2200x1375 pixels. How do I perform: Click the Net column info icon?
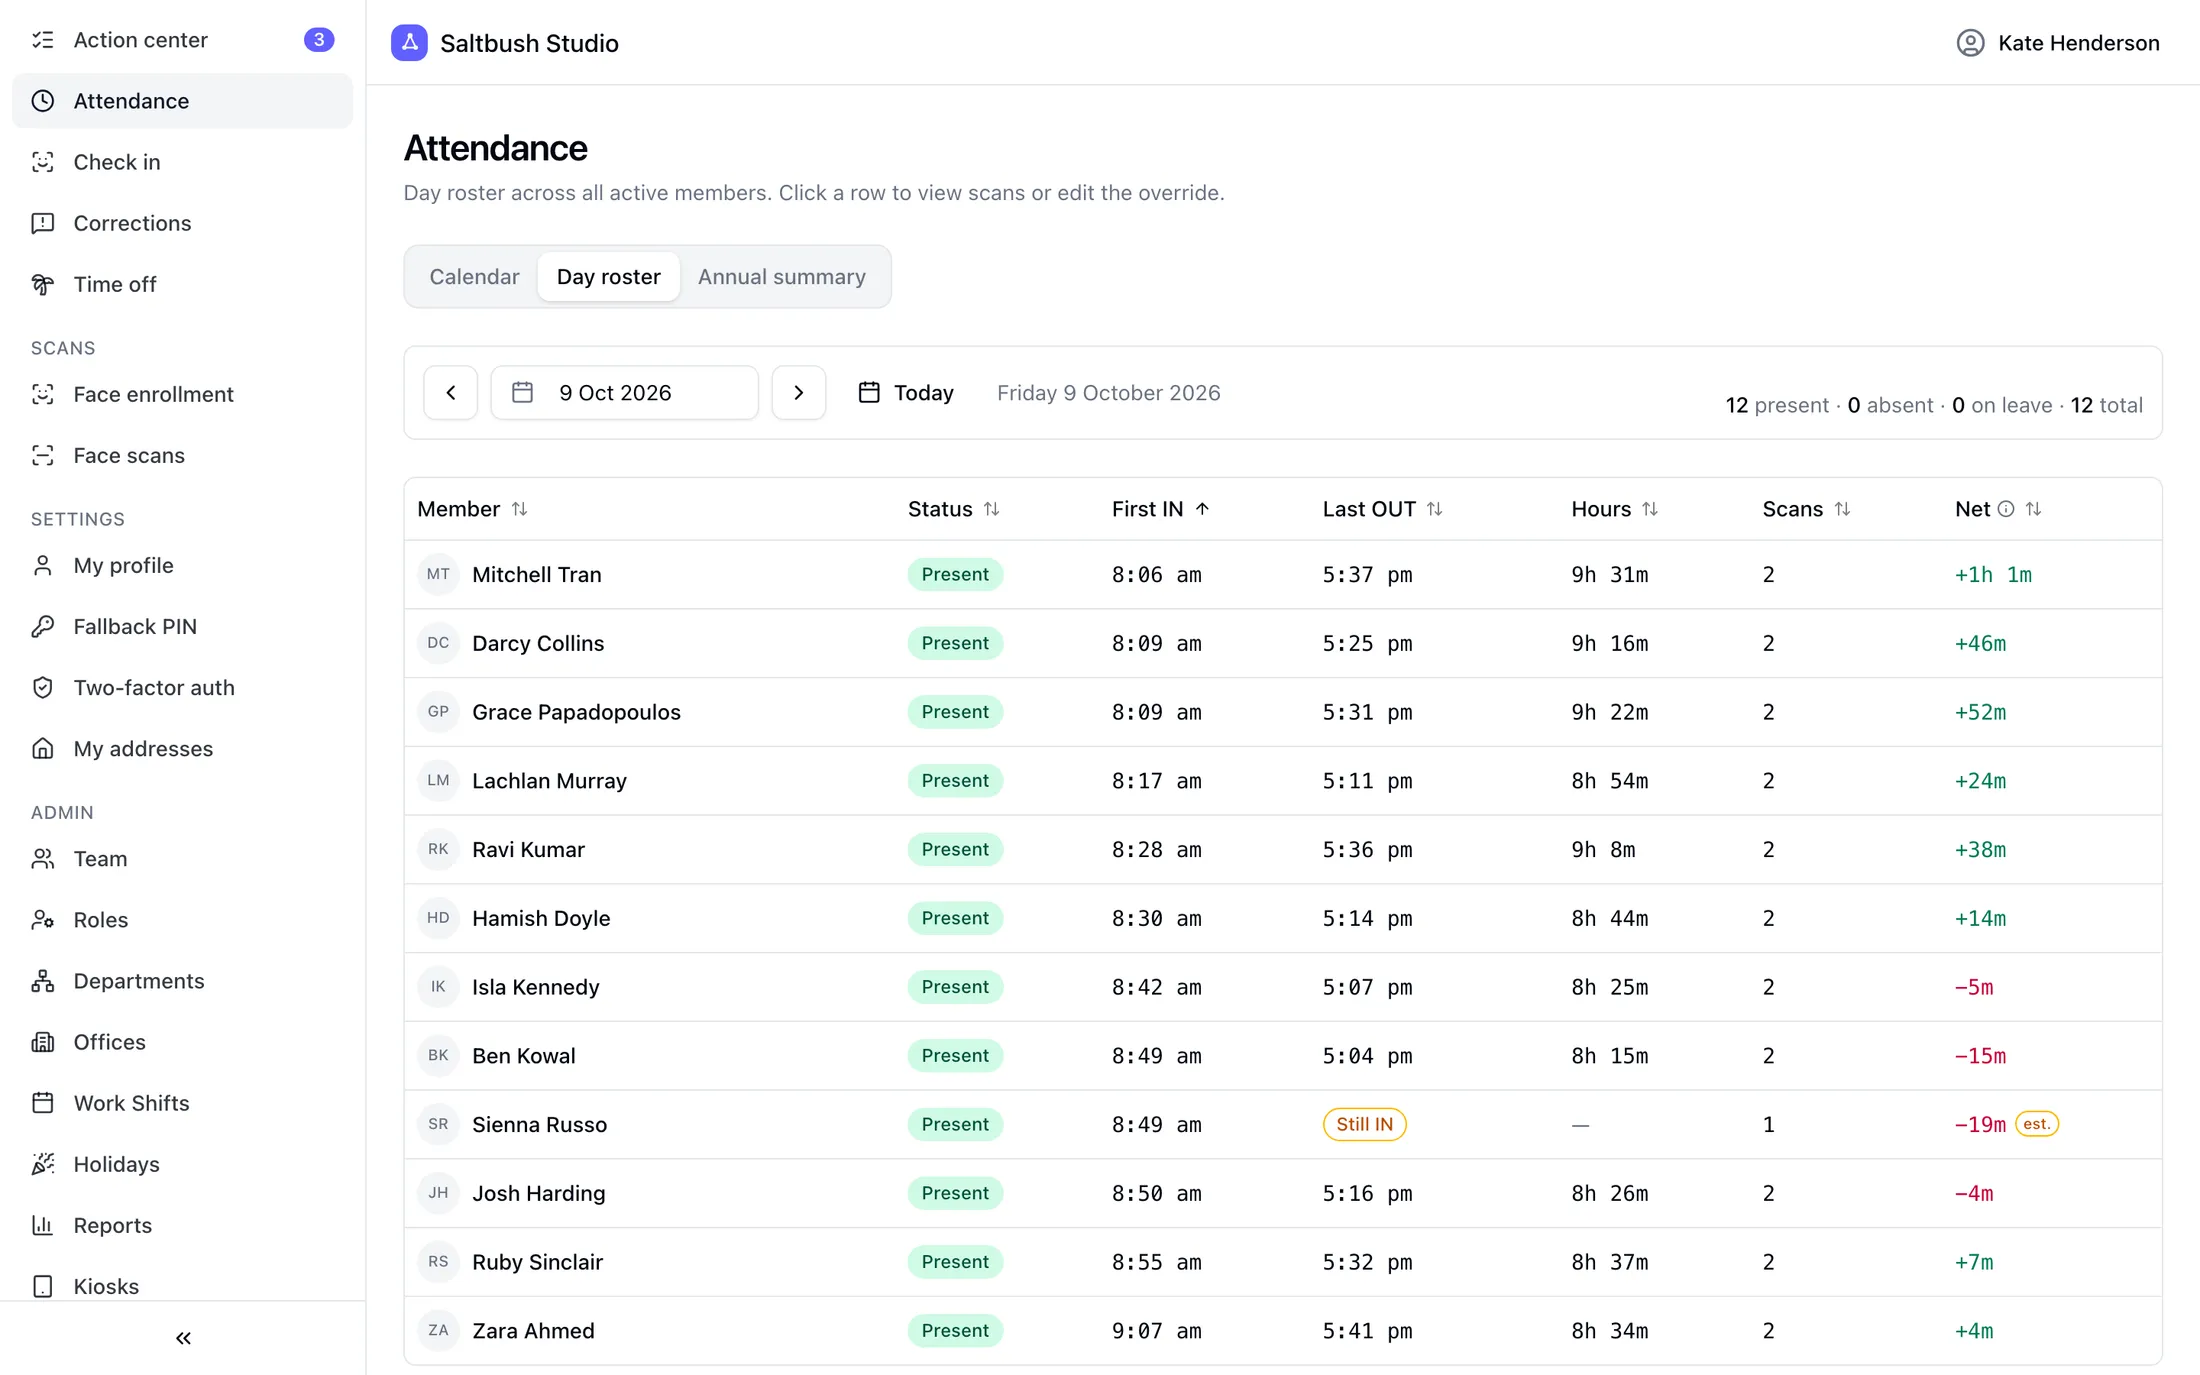(x=2005, y=509)
